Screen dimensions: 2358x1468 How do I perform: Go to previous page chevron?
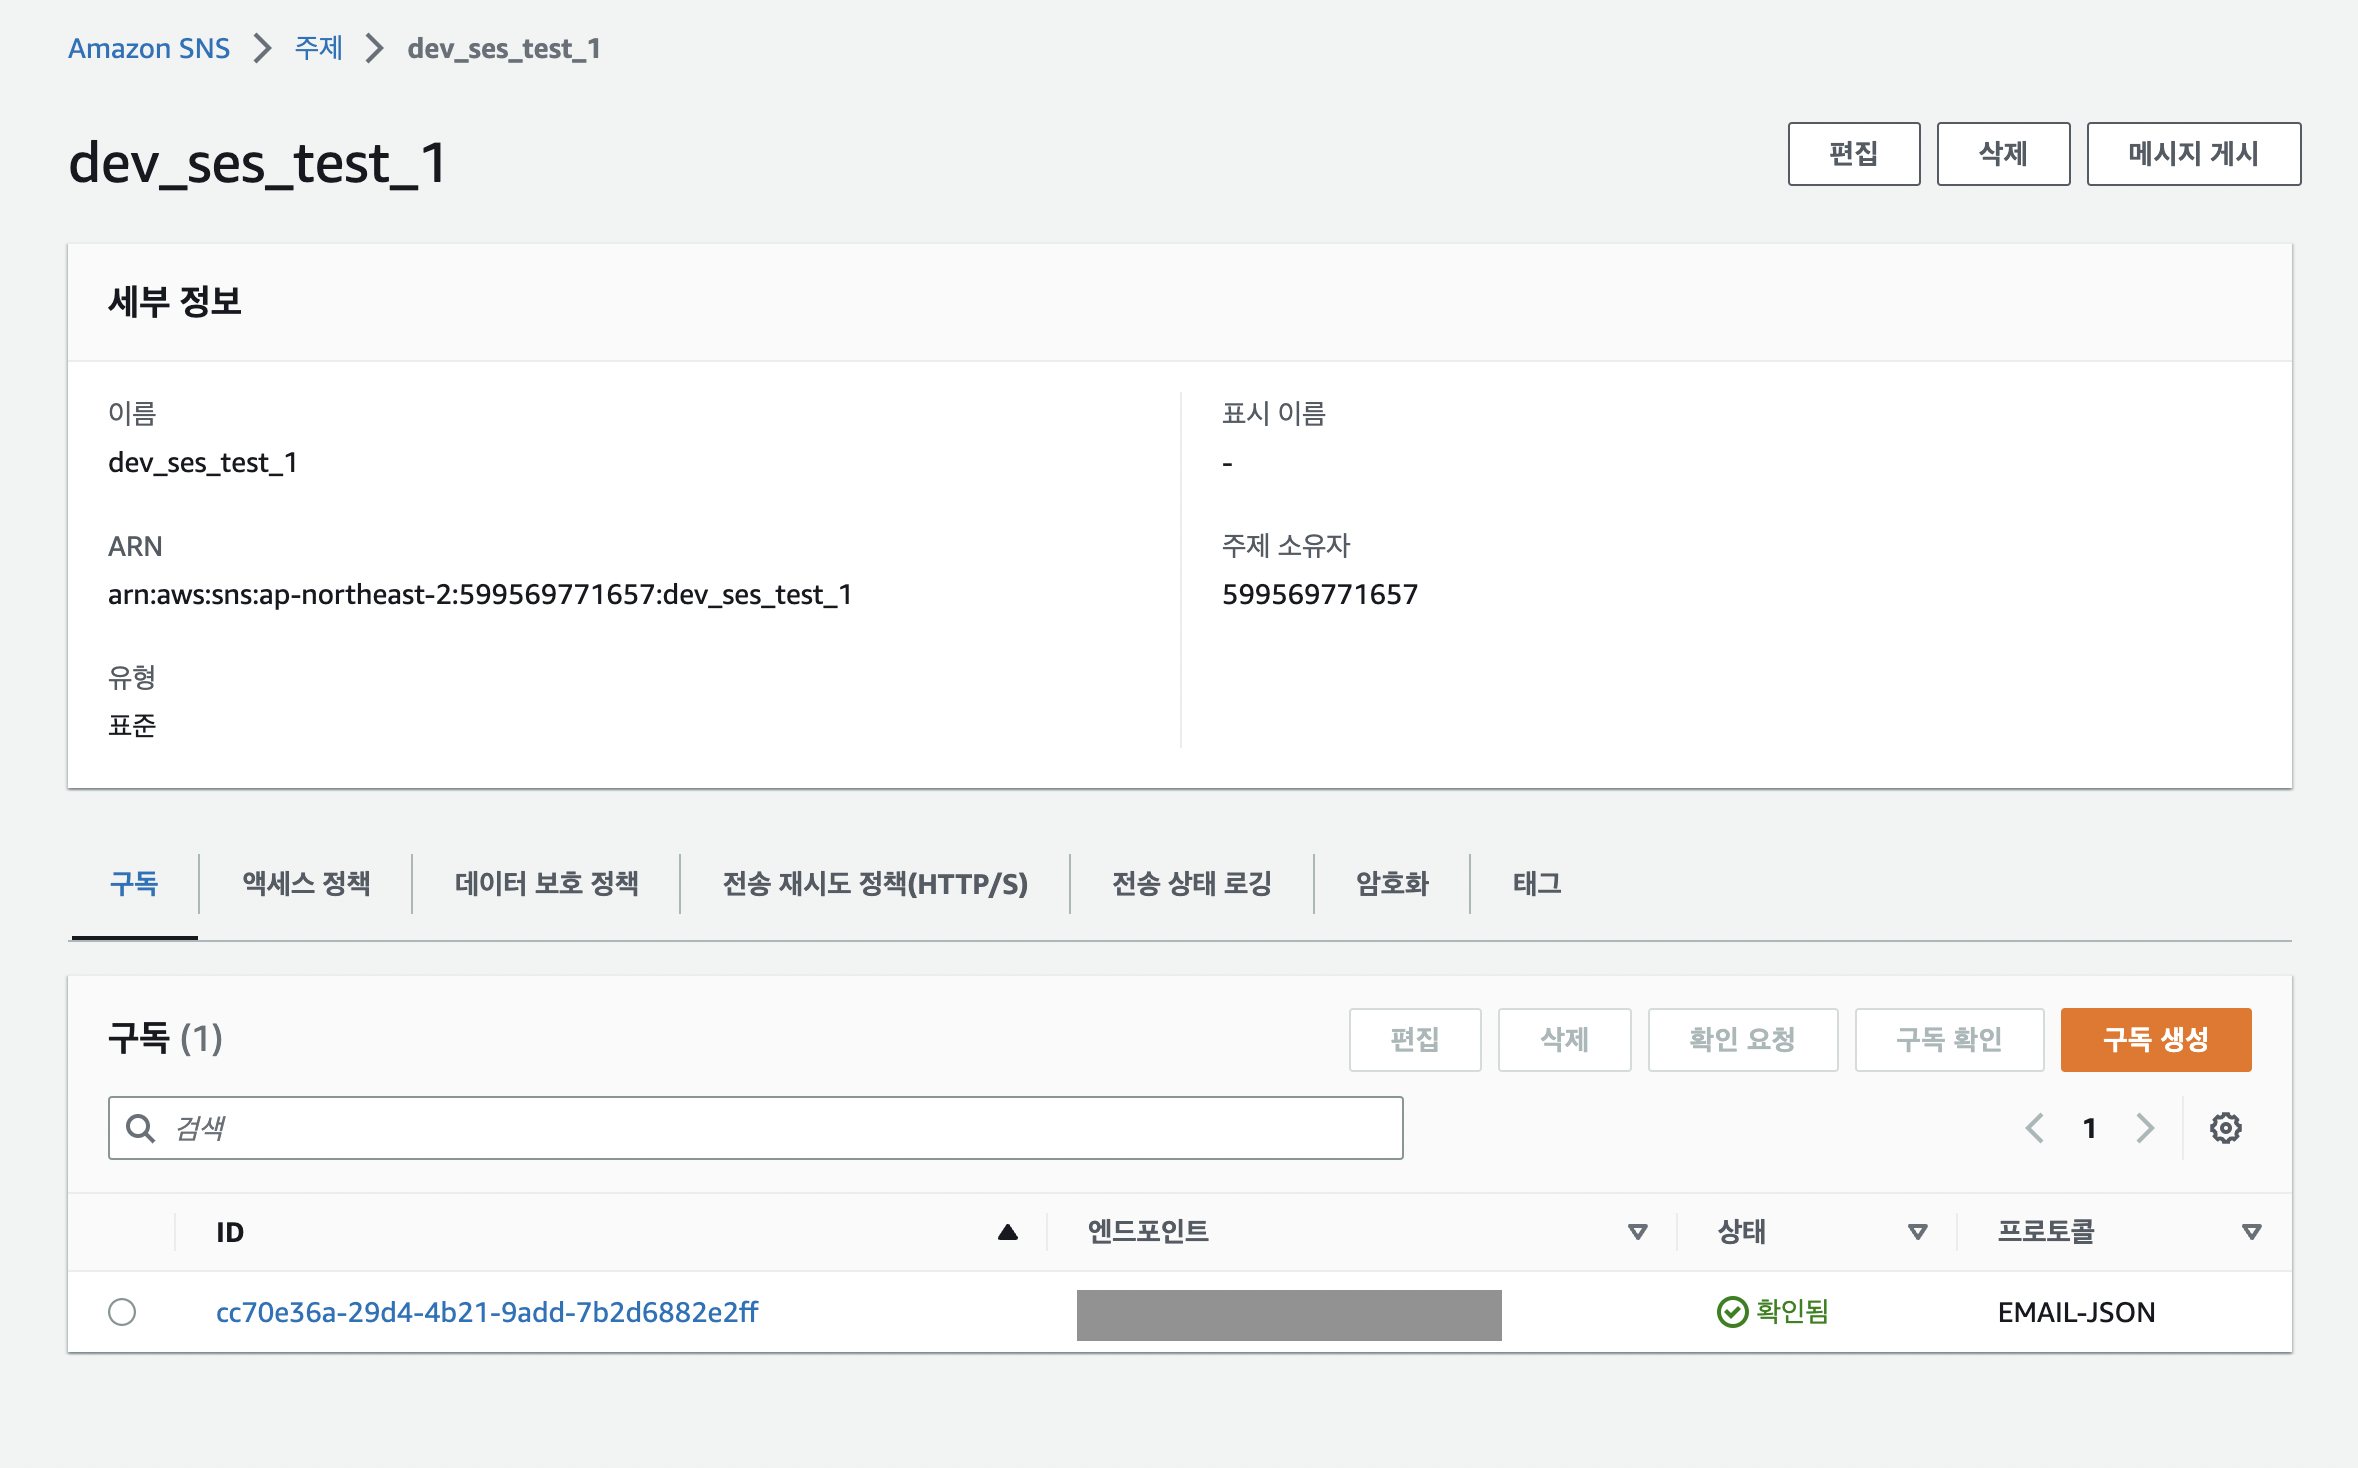[x=2034, y=1128]
